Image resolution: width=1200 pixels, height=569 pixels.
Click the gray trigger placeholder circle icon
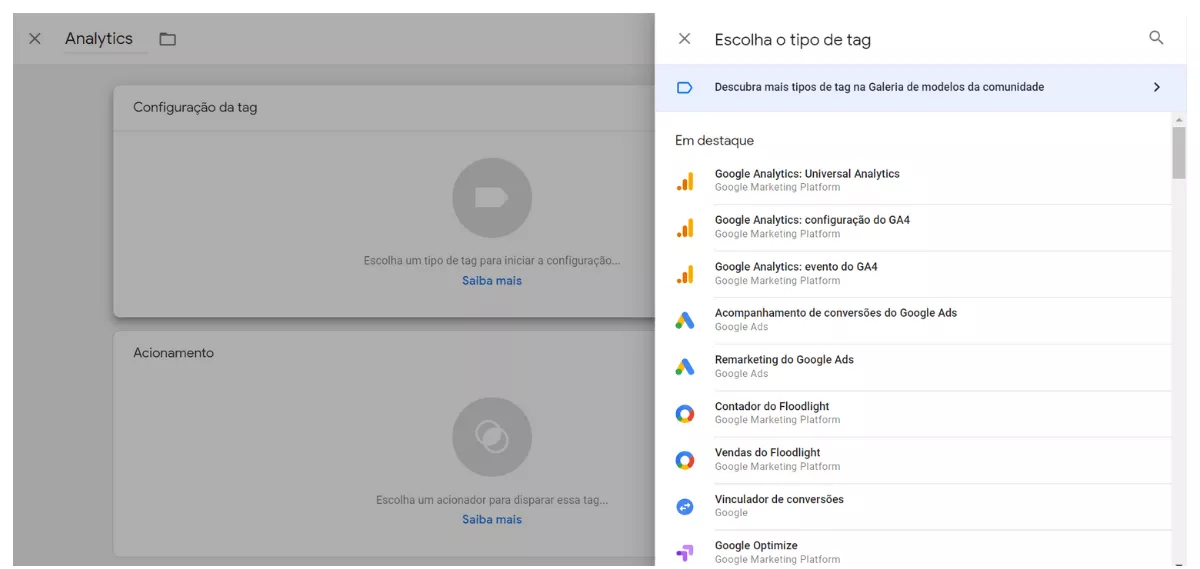(491, 437)
